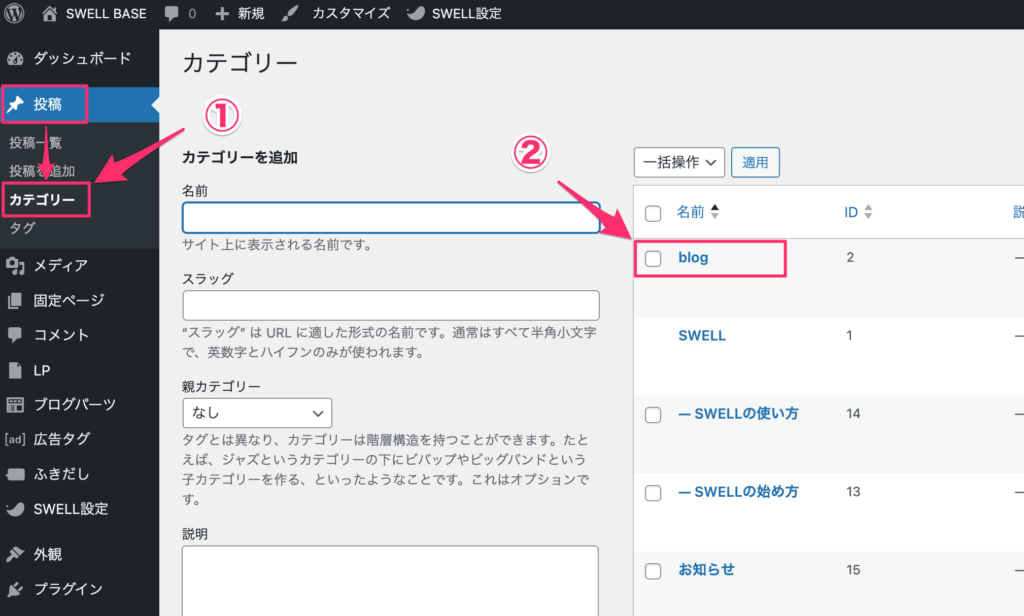This screenshot has height=616, width=1024.
Task: Click the ふきだし speech balloon icon
Action: (16, 473)
